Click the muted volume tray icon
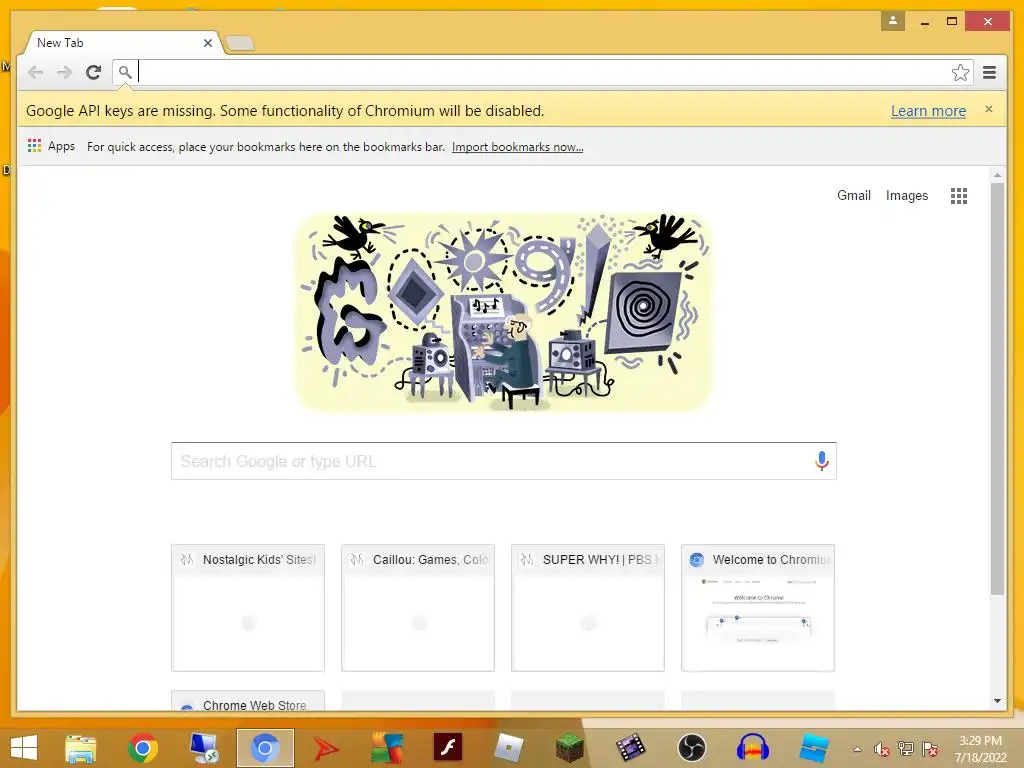1024x768 pixels. pyautogui.click(x=882, y=749)
